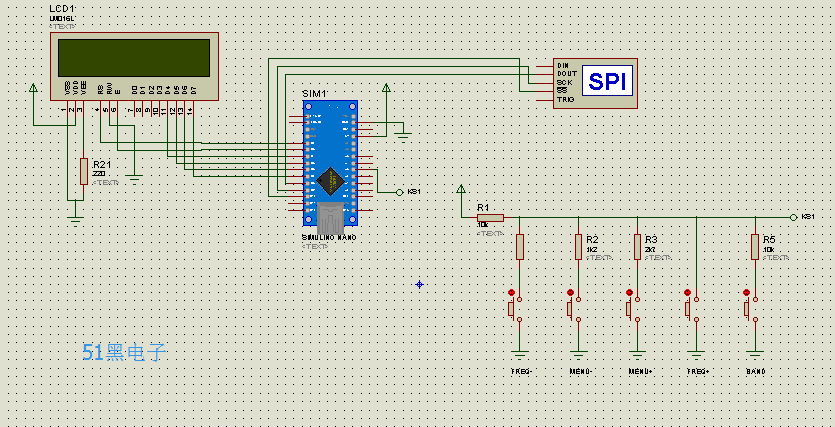This screenshot has width=835, height=427.
Task: Click the <TEXT> placeholder under R21
Action: tap(106, 183)
